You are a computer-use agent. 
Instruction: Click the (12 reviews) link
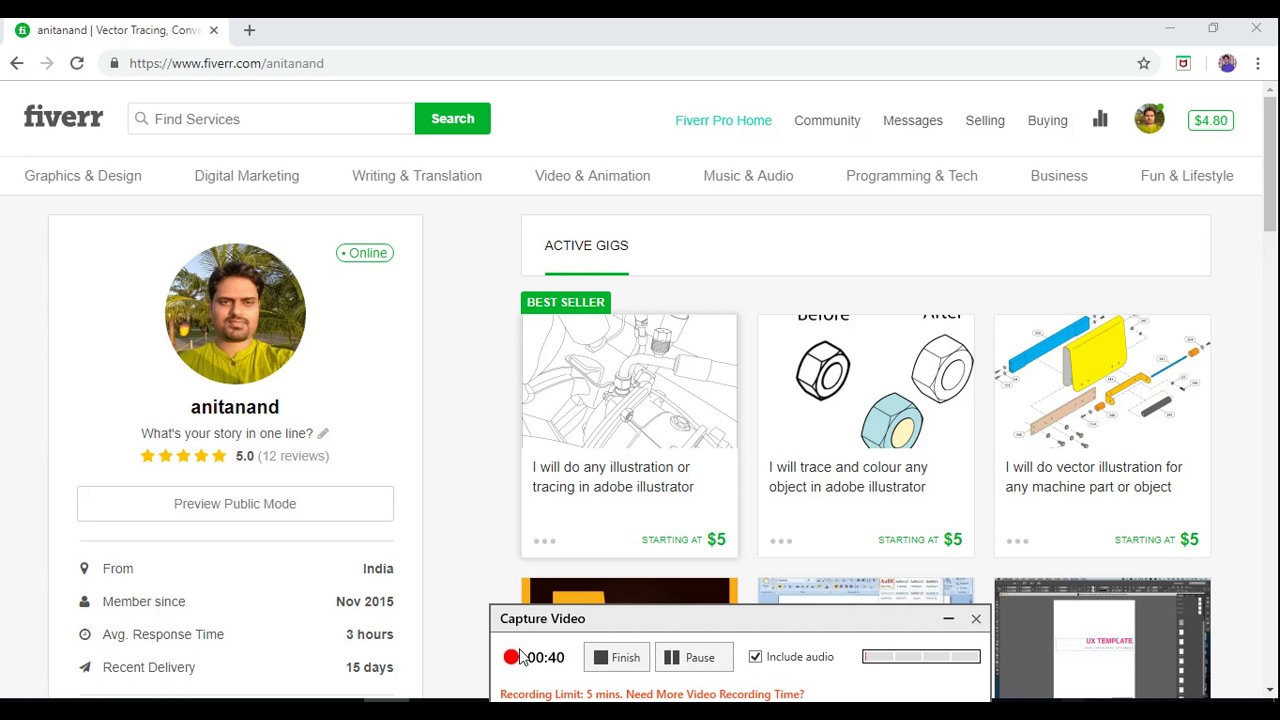coord(293,456)
